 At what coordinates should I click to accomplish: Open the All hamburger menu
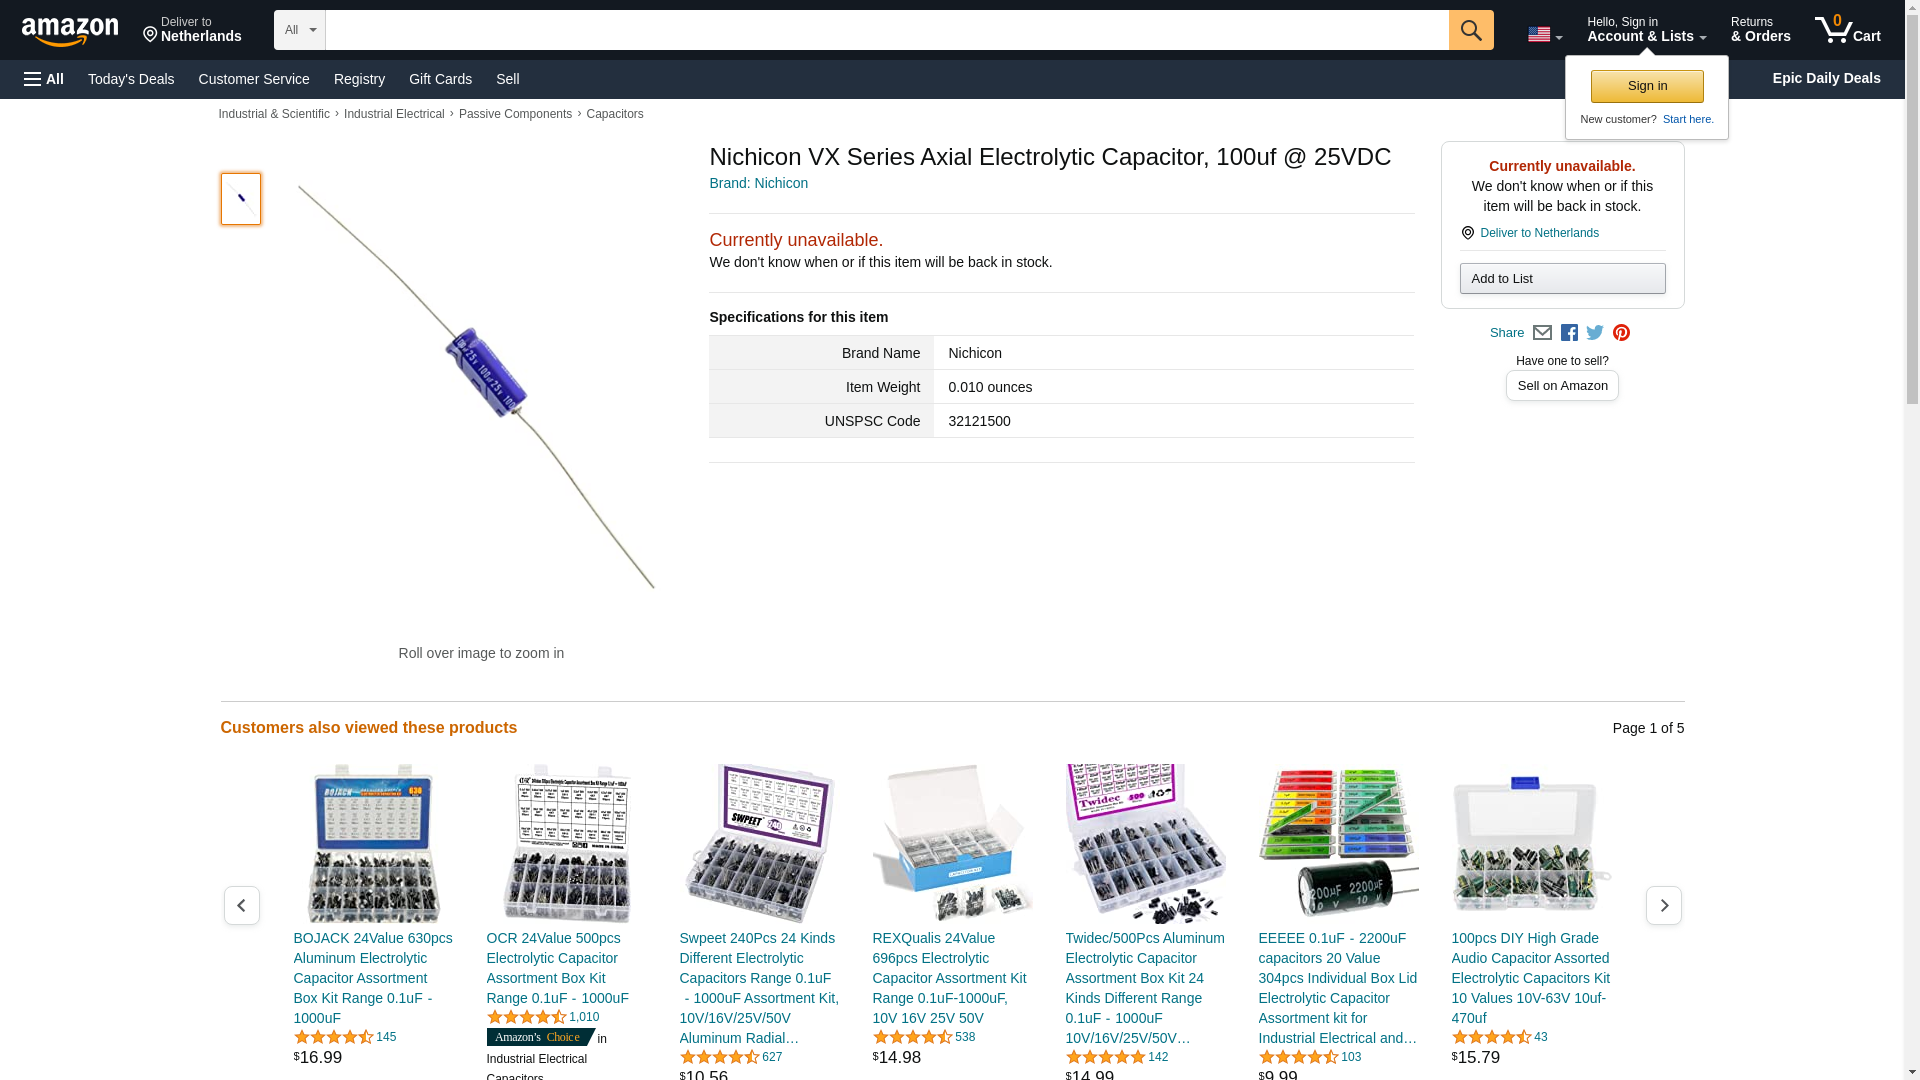44,79
